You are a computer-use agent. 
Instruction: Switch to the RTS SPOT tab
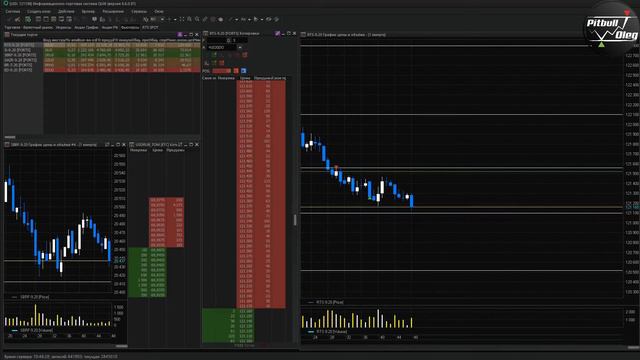pos(150,28)
